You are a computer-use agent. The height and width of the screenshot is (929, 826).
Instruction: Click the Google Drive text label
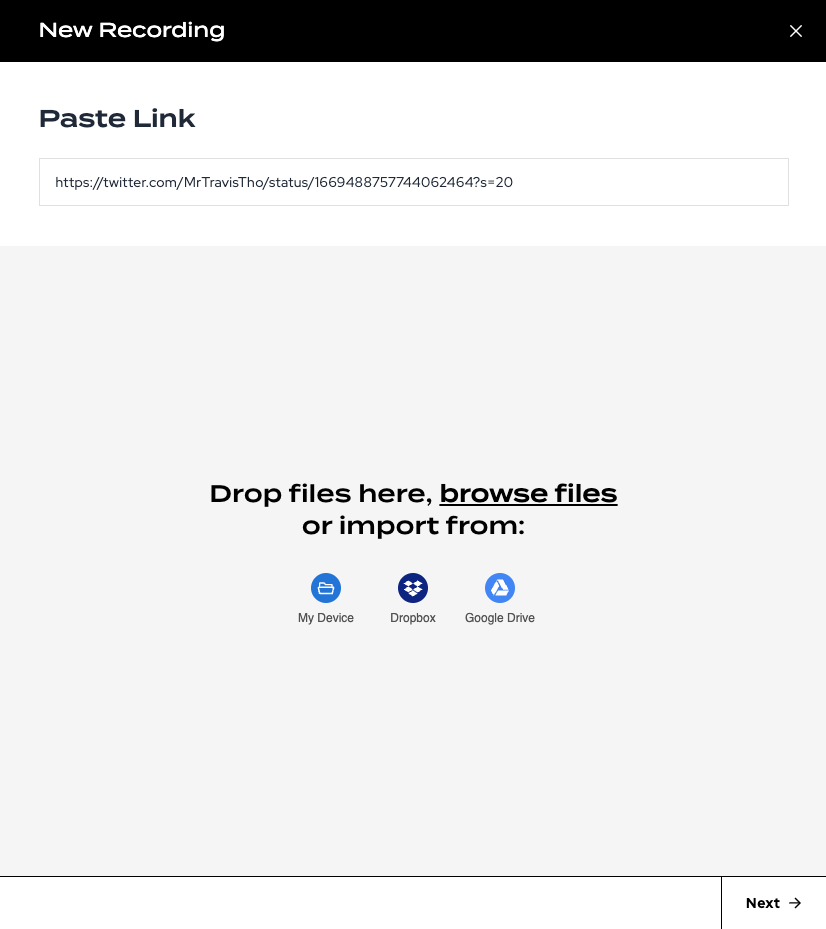pyautogui.click(x=500, y=617)
